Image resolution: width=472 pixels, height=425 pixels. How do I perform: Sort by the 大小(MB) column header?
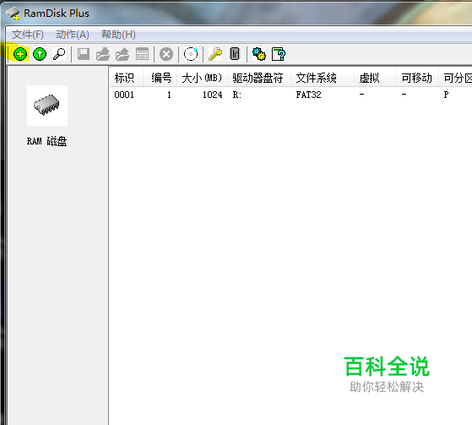[202, 78]
